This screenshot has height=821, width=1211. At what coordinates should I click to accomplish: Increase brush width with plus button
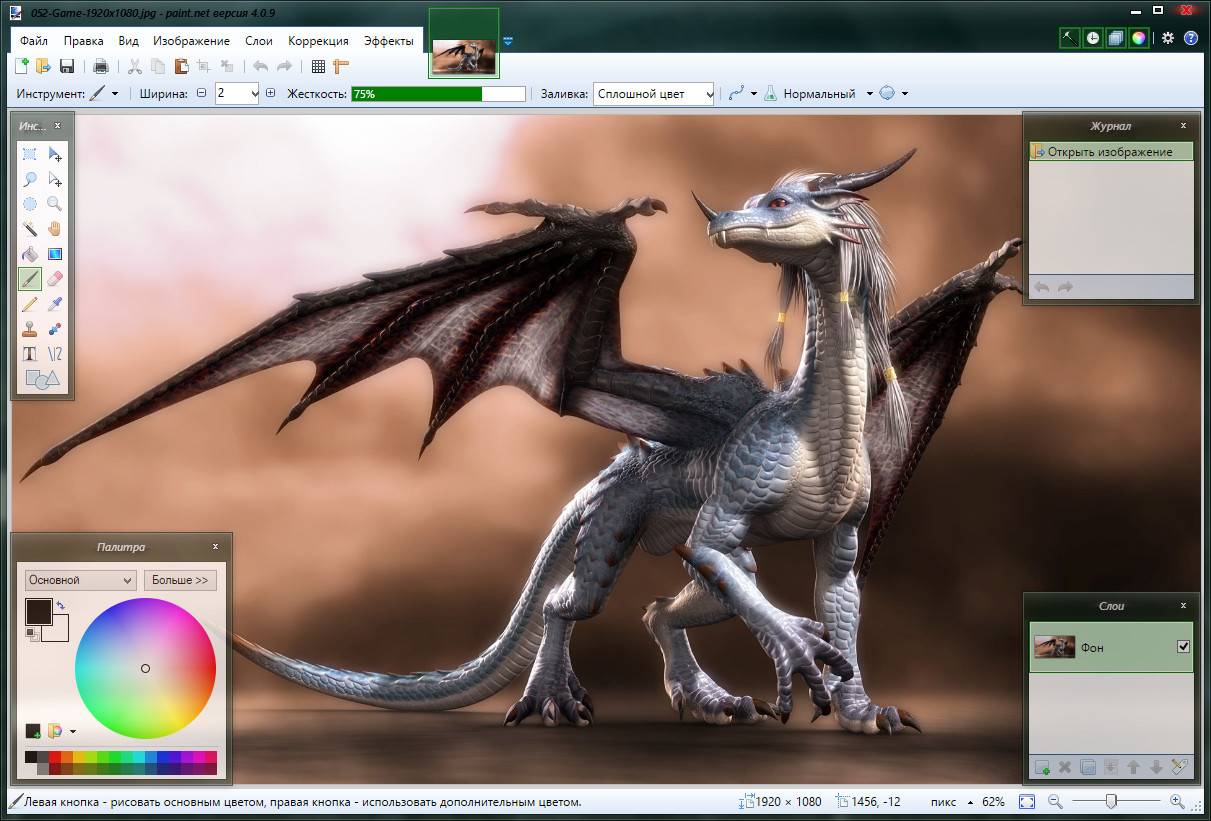click(271, 93)
